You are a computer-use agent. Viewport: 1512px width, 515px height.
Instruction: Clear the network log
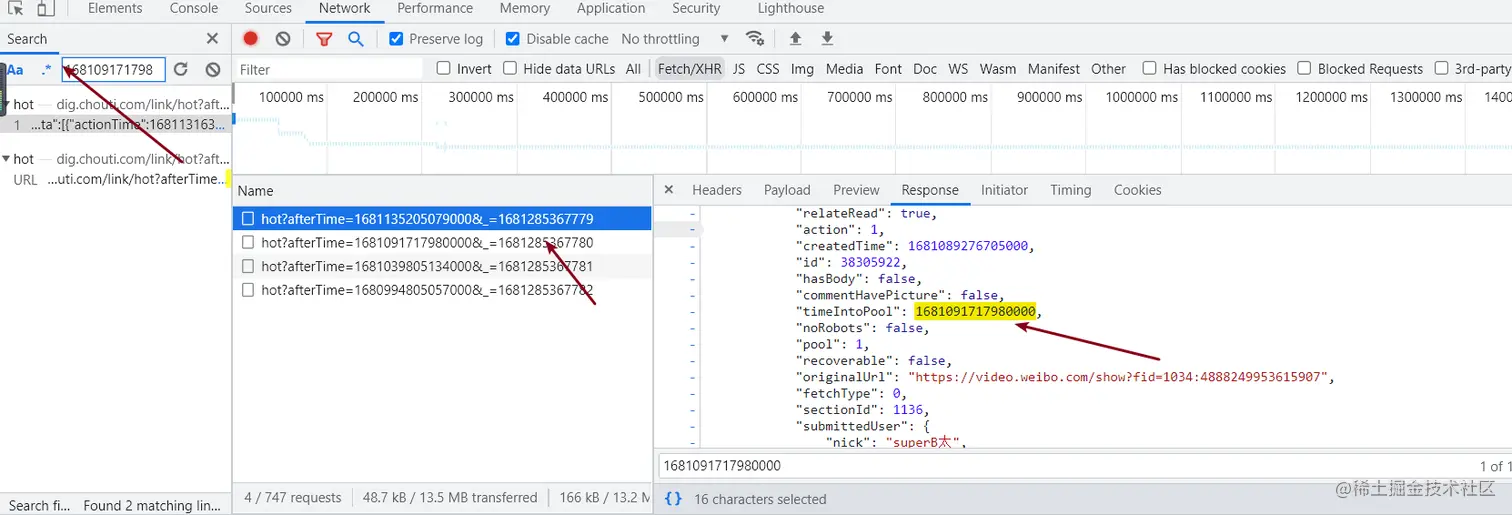coord(283,38)
